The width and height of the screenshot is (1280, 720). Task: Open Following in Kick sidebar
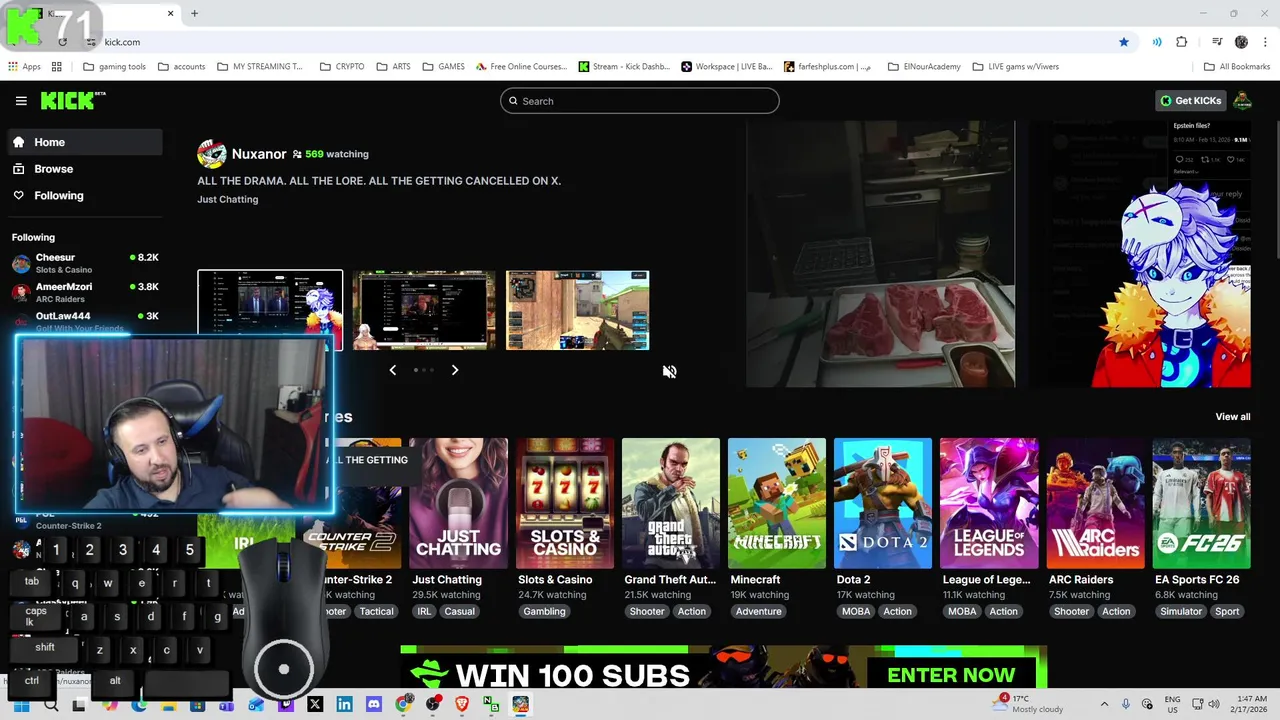pos(85,196)
